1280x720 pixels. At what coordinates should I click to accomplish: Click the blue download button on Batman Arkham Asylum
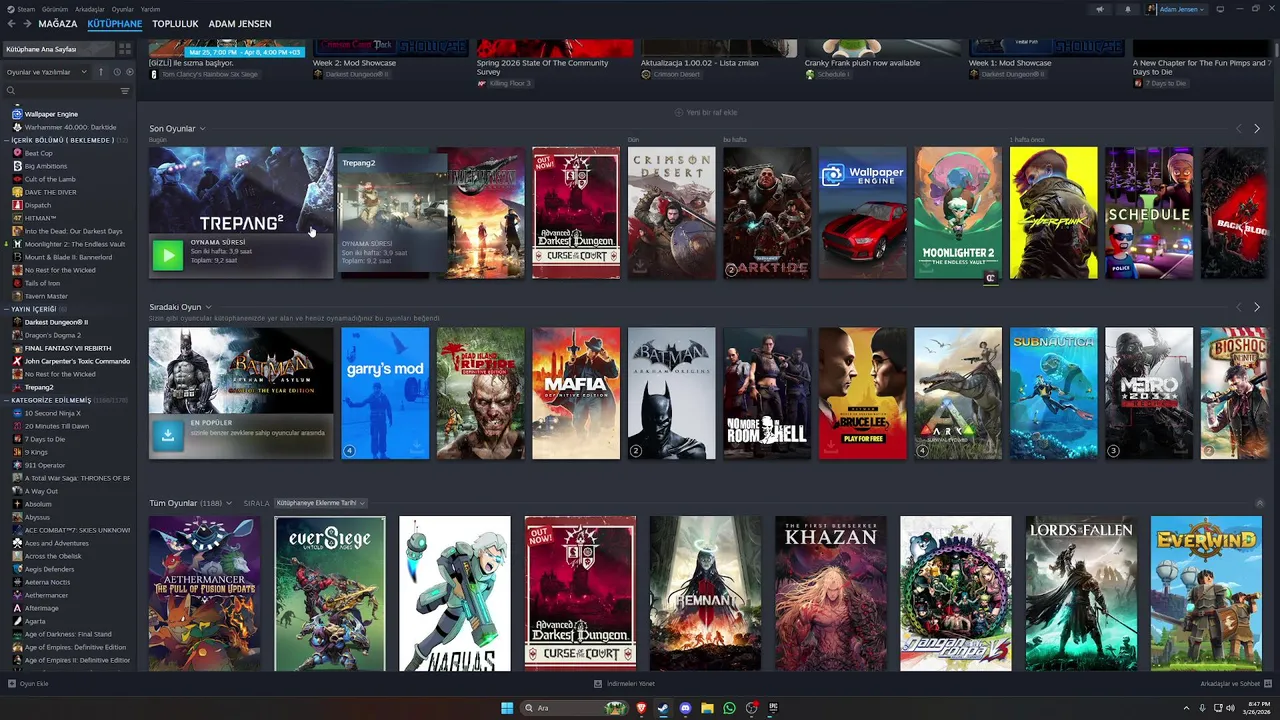168,435
